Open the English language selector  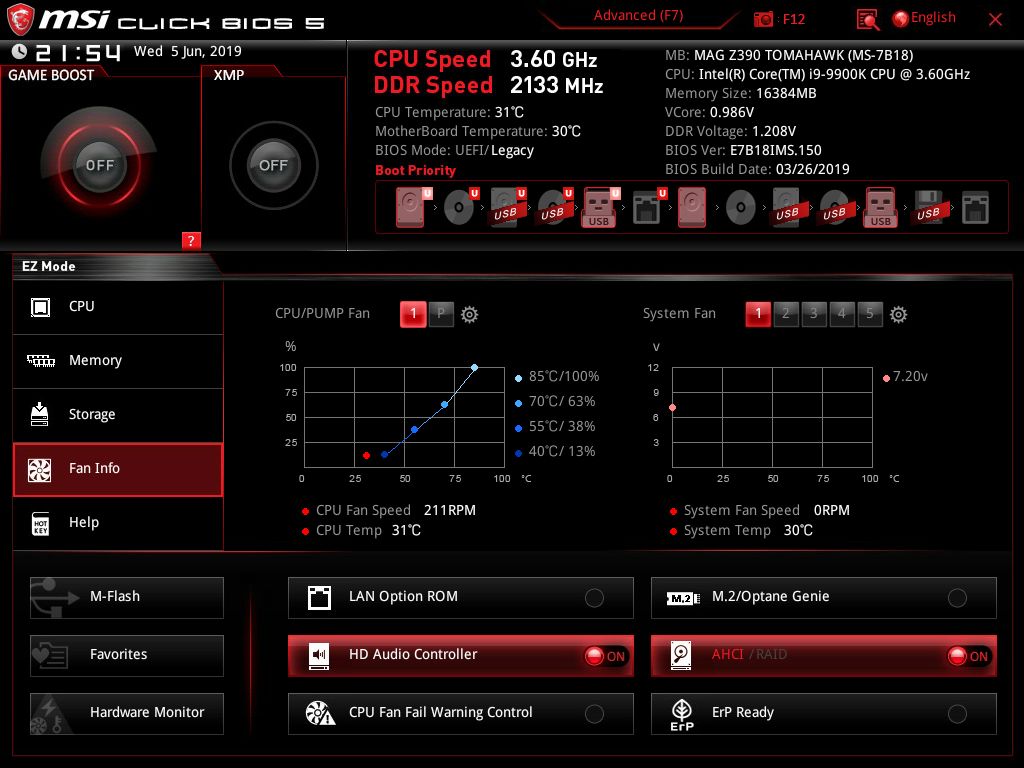coord(924,18)
